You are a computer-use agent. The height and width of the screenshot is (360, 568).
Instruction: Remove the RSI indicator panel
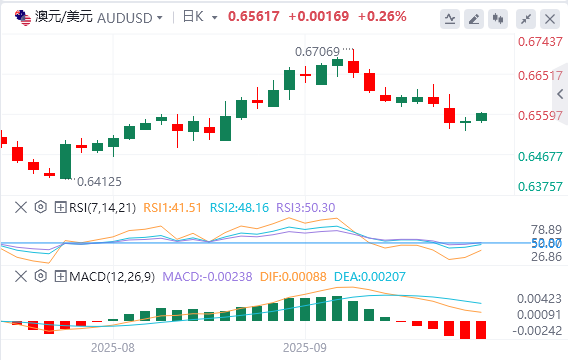tap(21, 208)
